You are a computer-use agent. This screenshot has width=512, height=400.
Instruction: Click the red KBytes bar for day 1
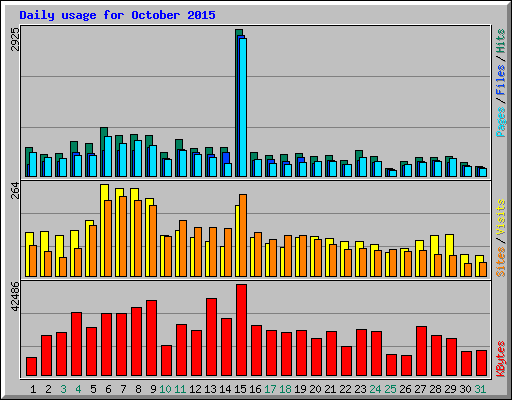[x=31, y=366]
